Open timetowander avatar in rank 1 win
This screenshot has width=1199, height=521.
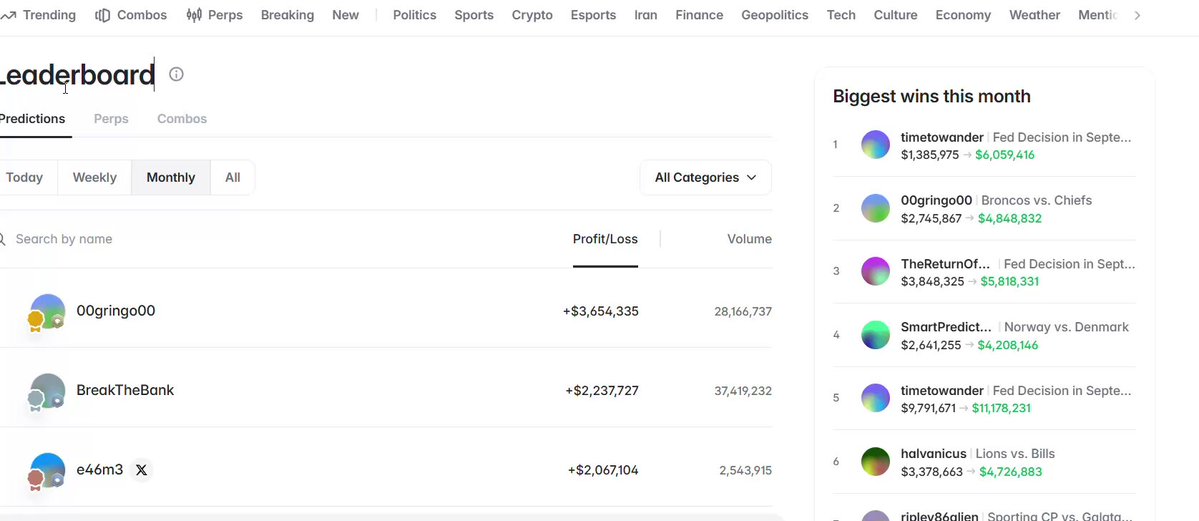tap(876, 145)
